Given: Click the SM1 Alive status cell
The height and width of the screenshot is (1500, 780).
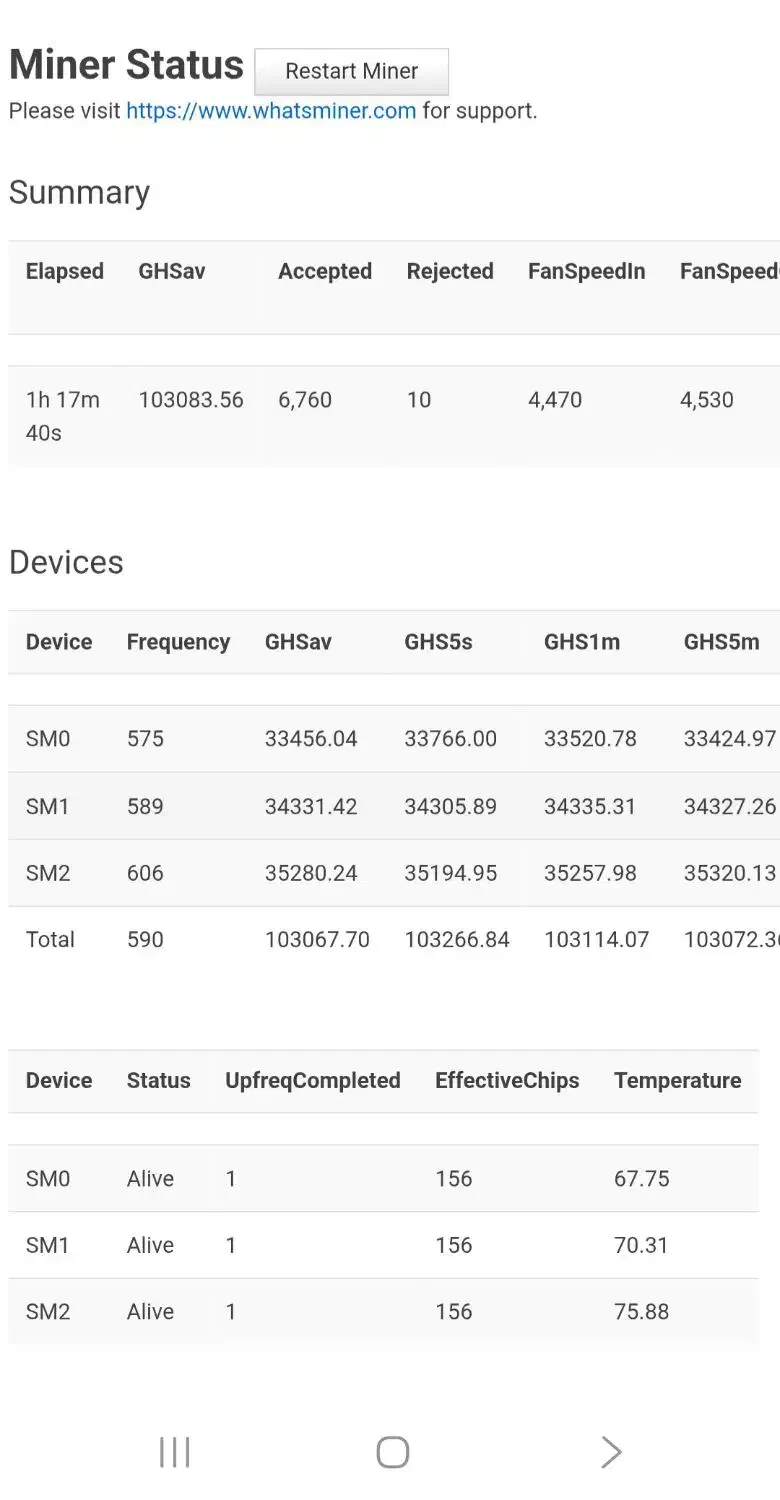Looking at the screenshot, I should [150, 1245].
